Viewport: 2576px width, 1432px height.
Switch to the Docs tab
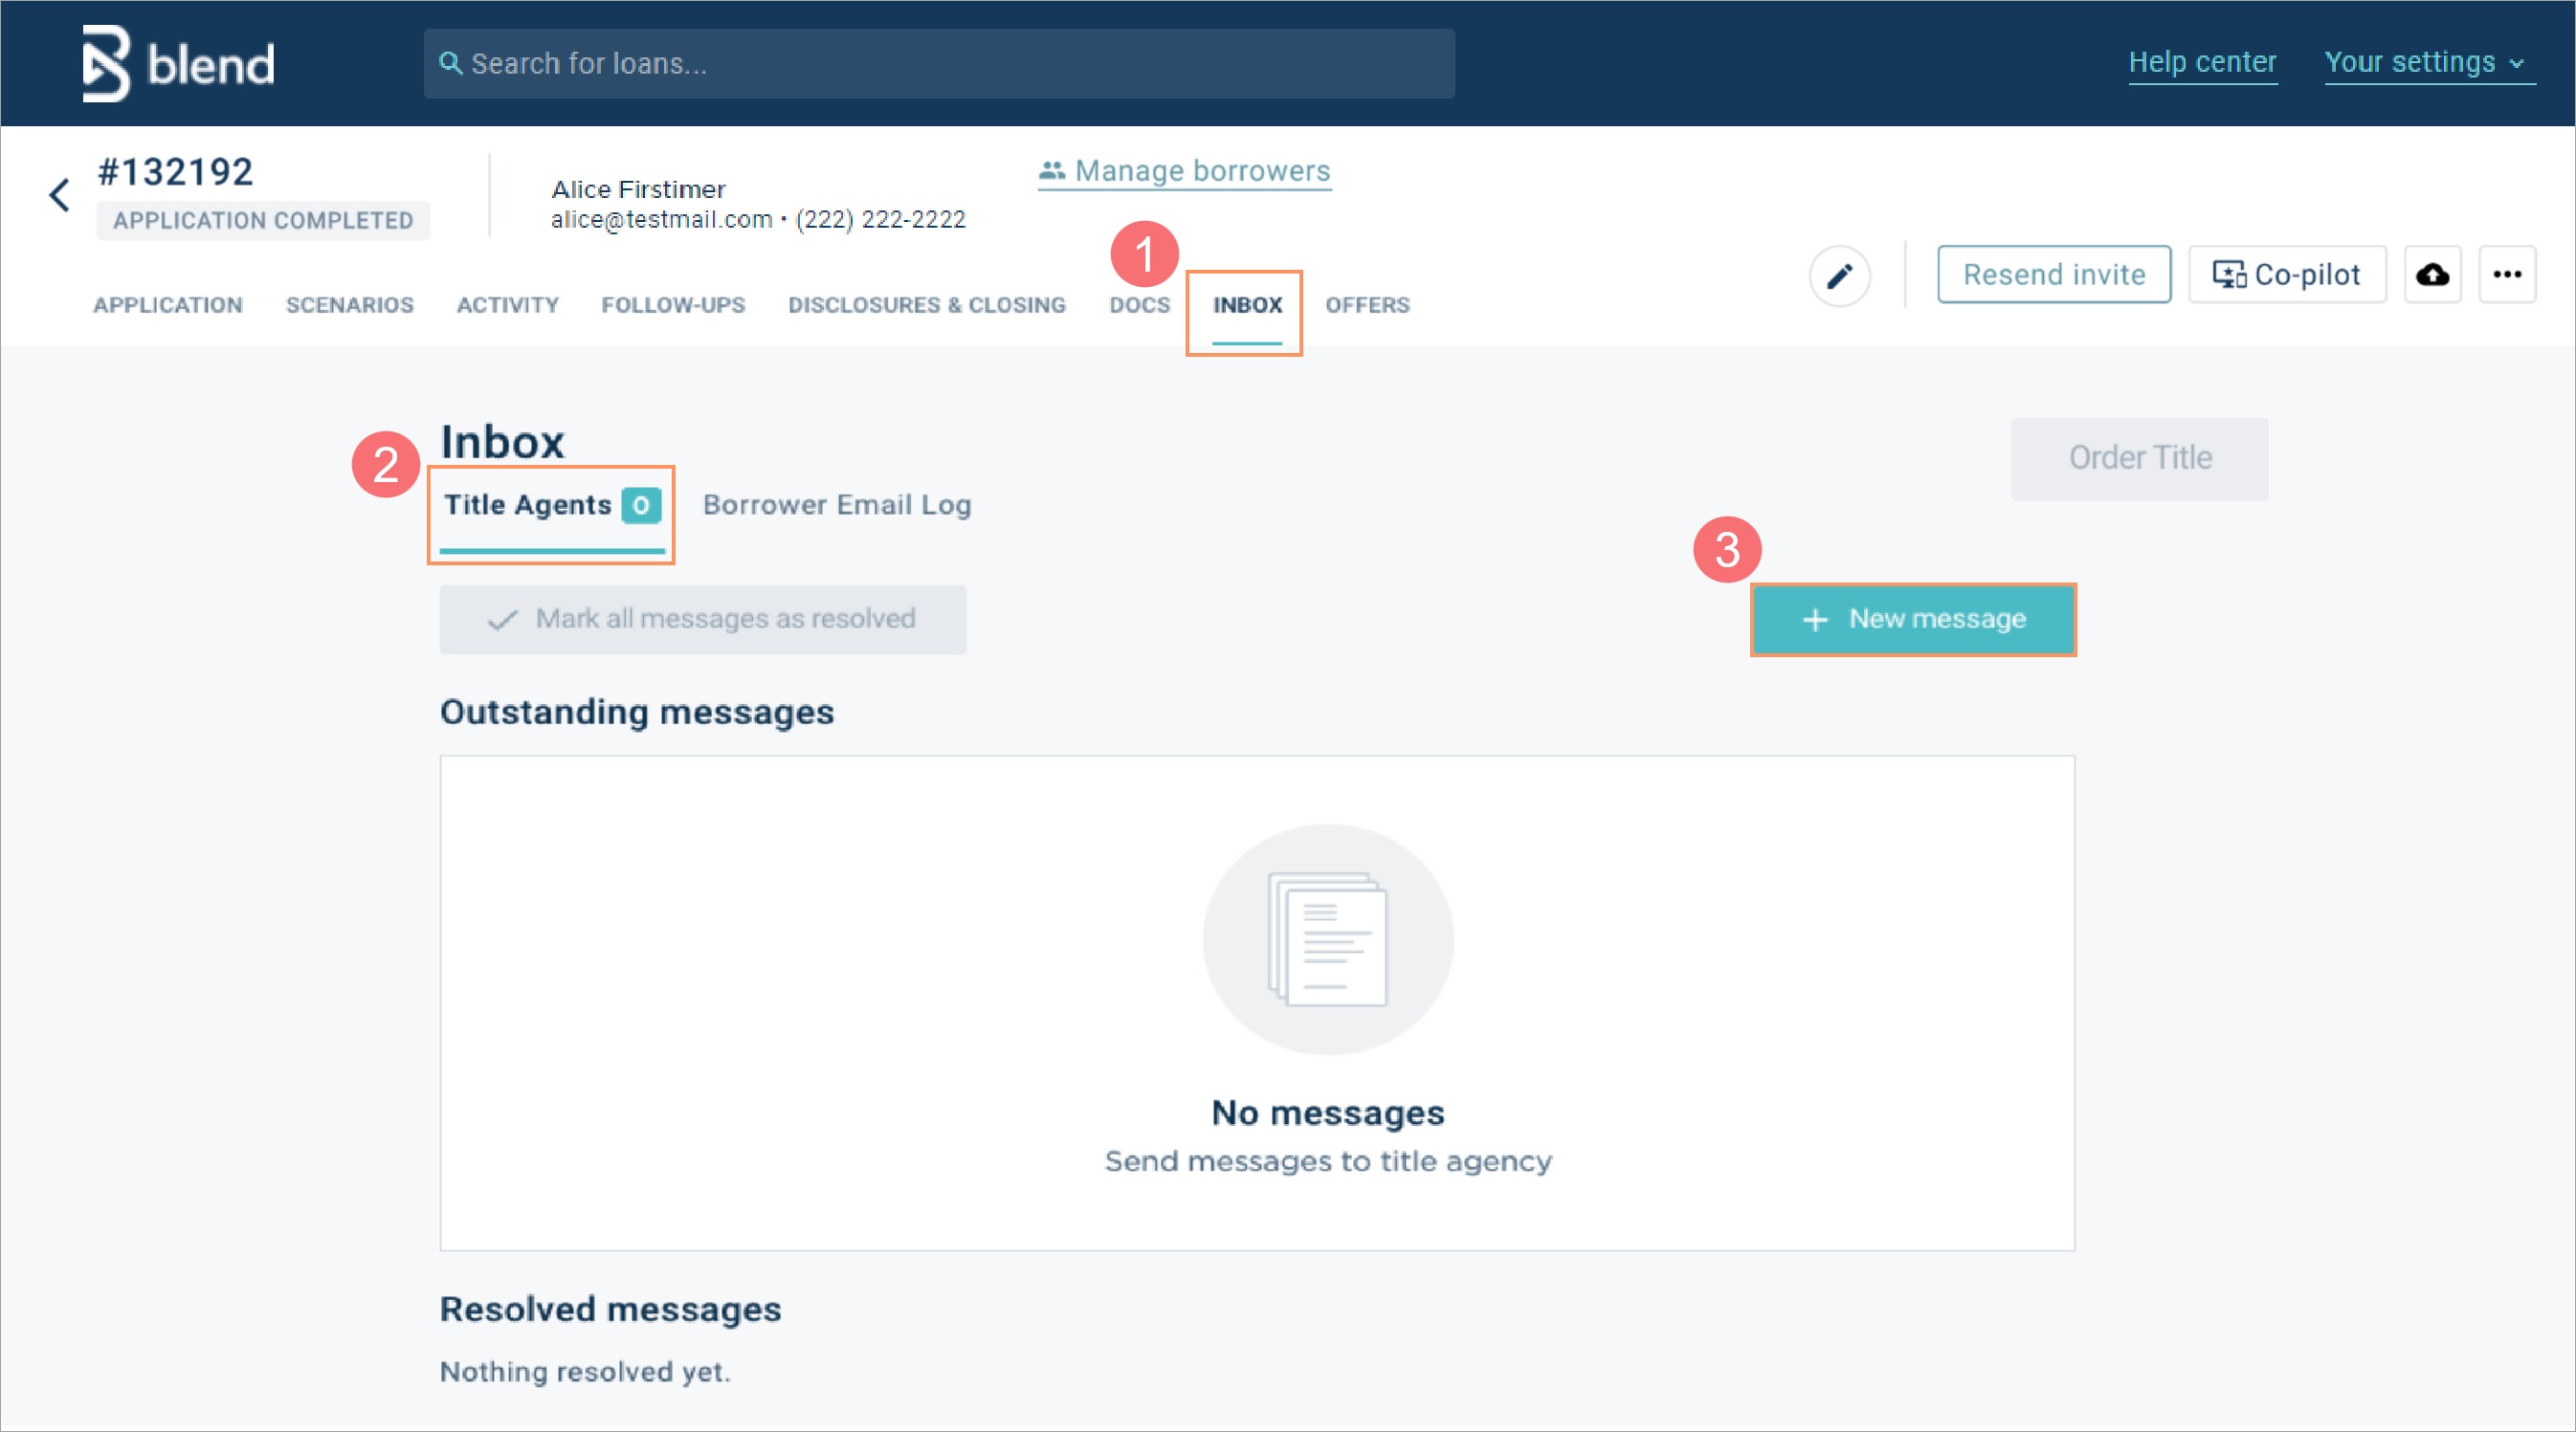(1138, 305)
